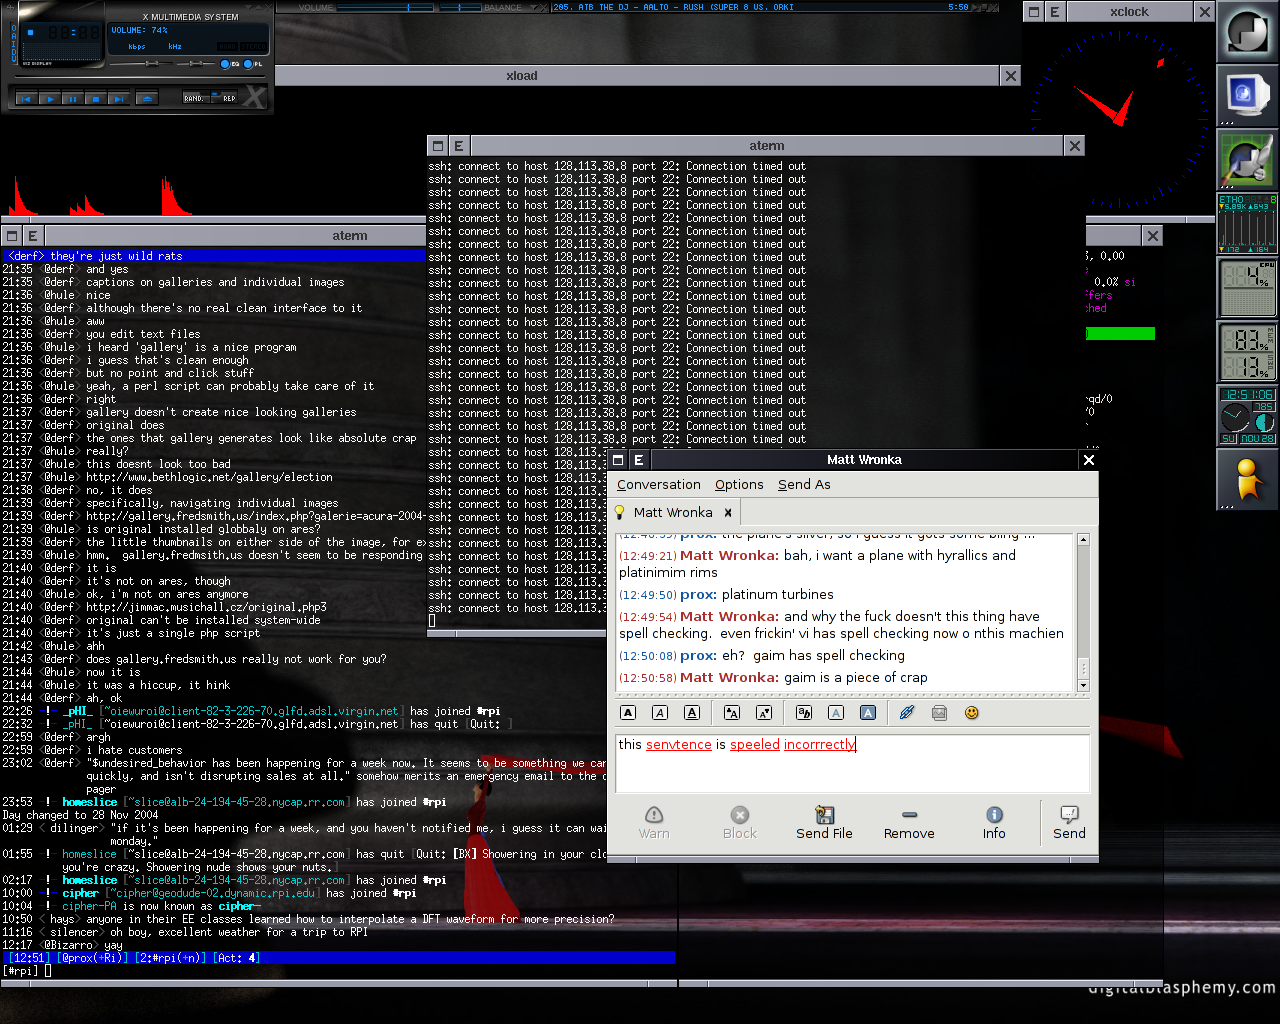Expand the Options menu in the chat window
The width and height of the screenshot is (1280, 1024).
(x=739, y=485)
